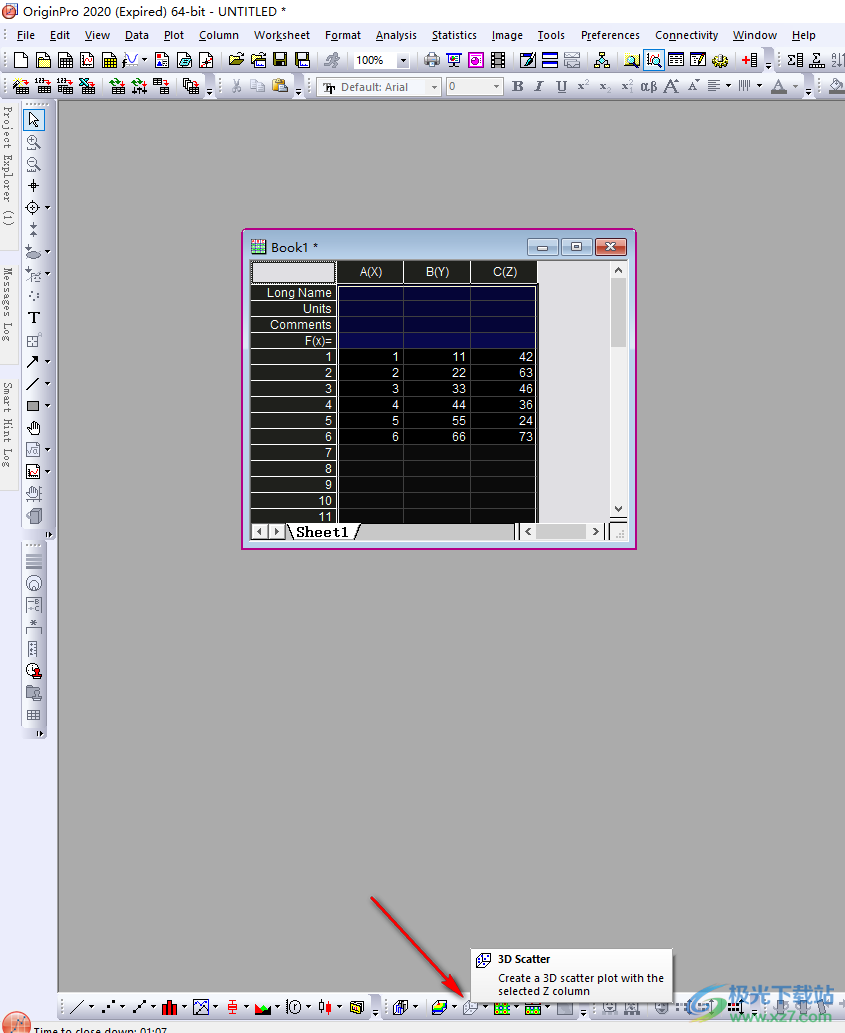Select the F(x)= row label
845x1033 pixels.
point(293,341)
